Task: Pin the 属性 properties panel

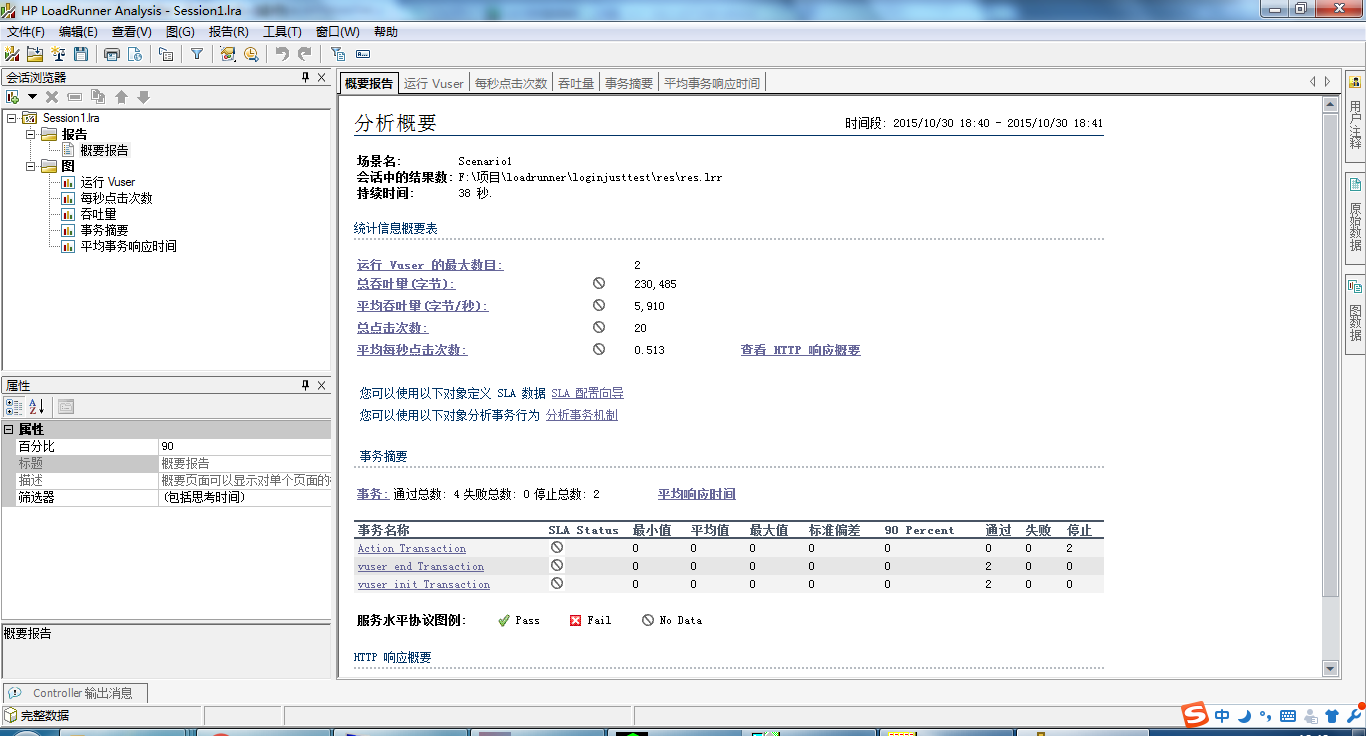Action: coord(306,385)
